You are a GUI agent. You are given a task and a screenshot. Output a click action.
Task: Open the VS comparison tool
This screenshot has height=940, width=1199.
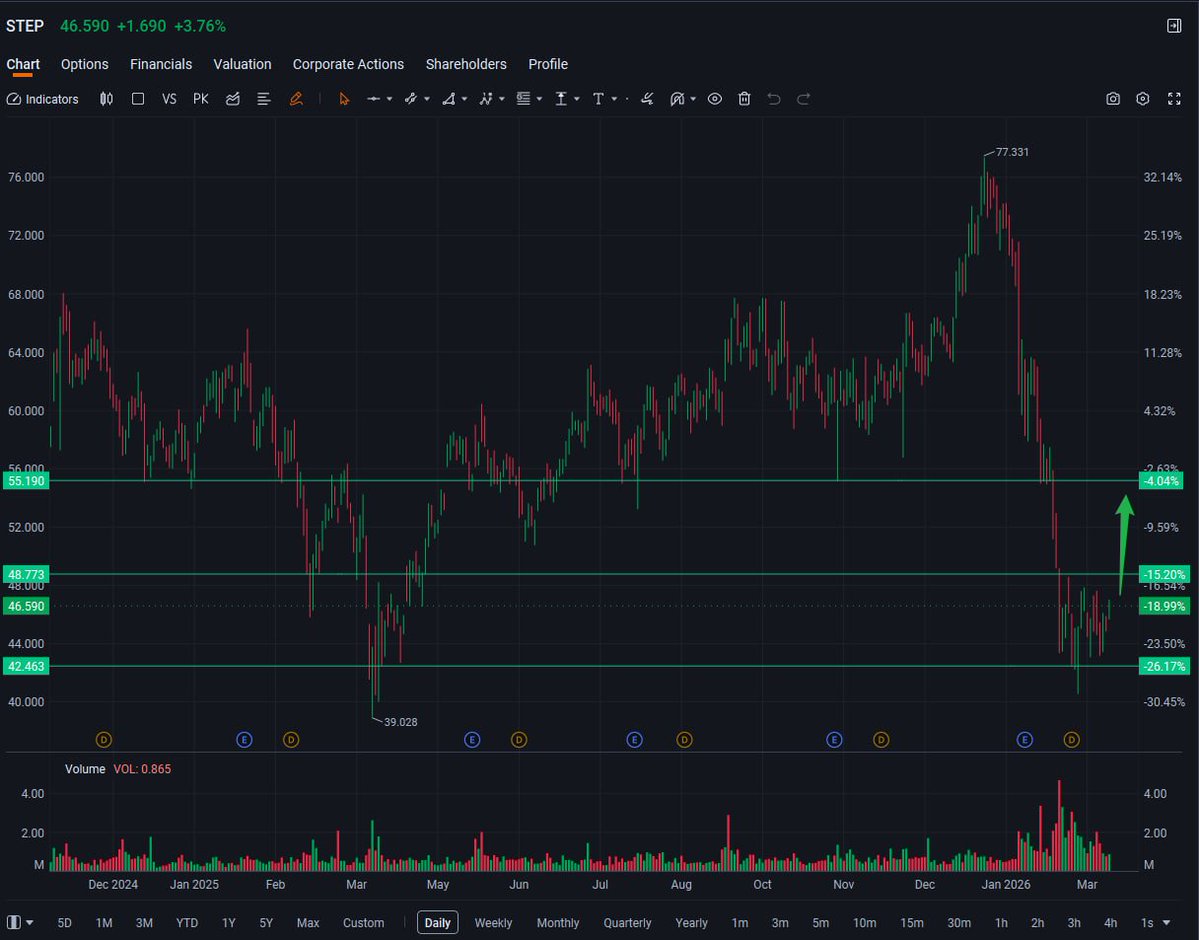click(169, 99)
